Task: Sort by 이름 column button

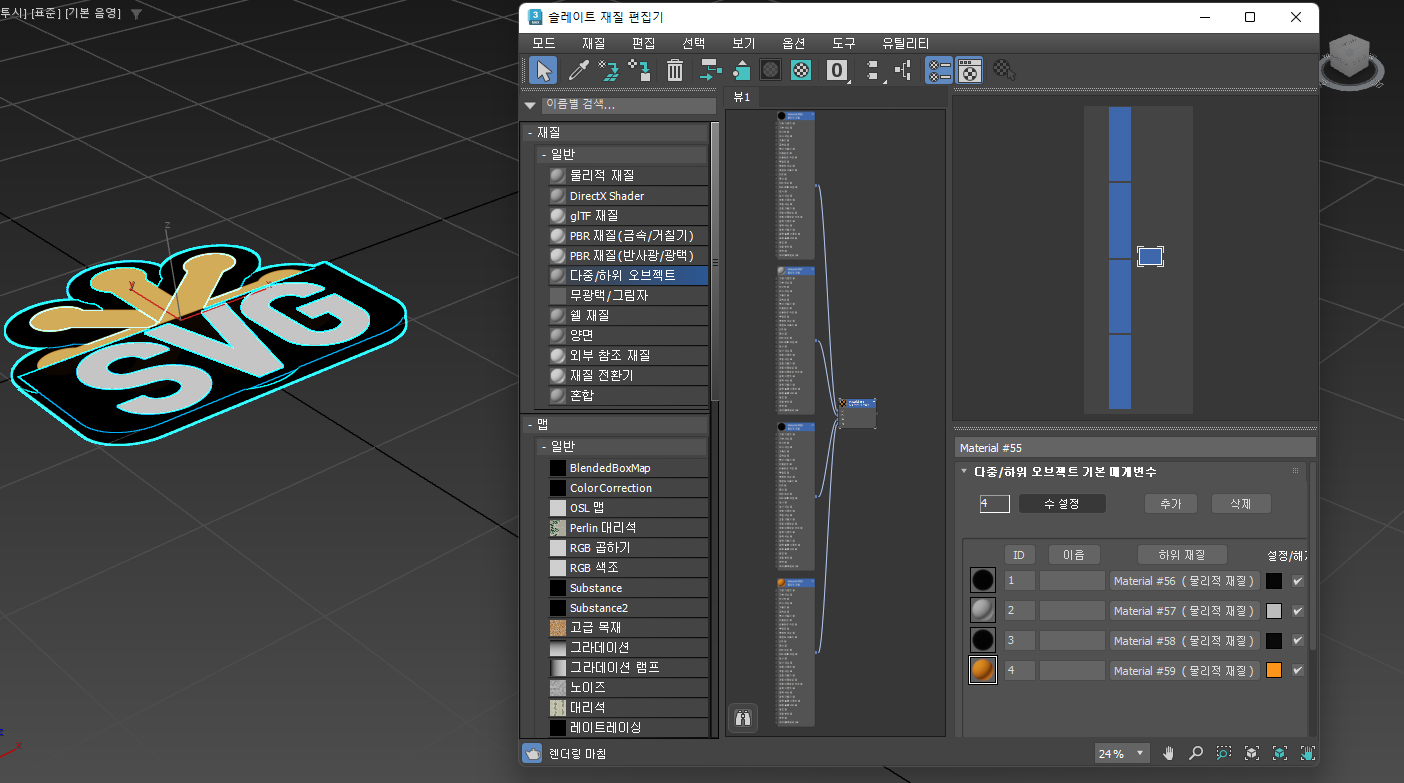Action: point(1074,555)
